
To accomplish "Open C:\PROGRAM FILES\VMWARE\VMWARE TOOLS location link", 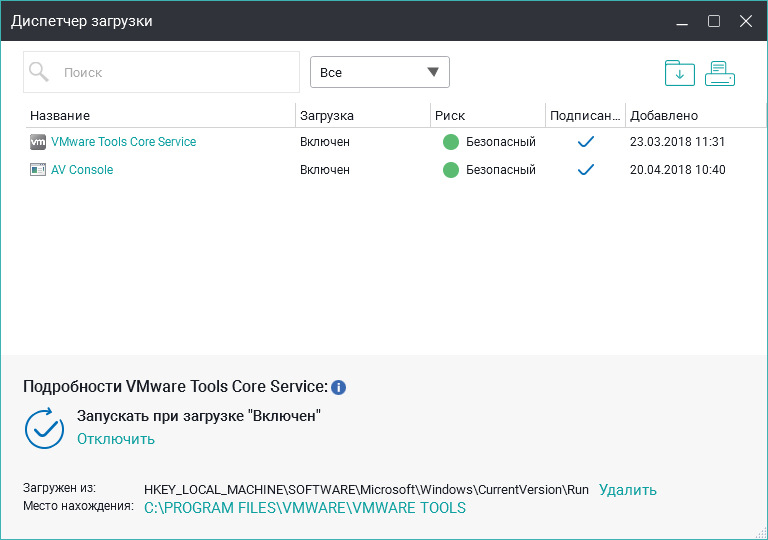I will point(305,508).
